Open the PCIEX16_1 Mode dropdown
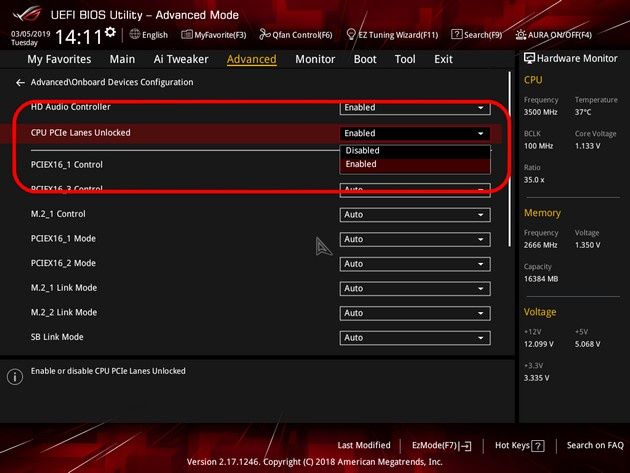This screenshot has width=630, height=473. click(x=415, y=240)
